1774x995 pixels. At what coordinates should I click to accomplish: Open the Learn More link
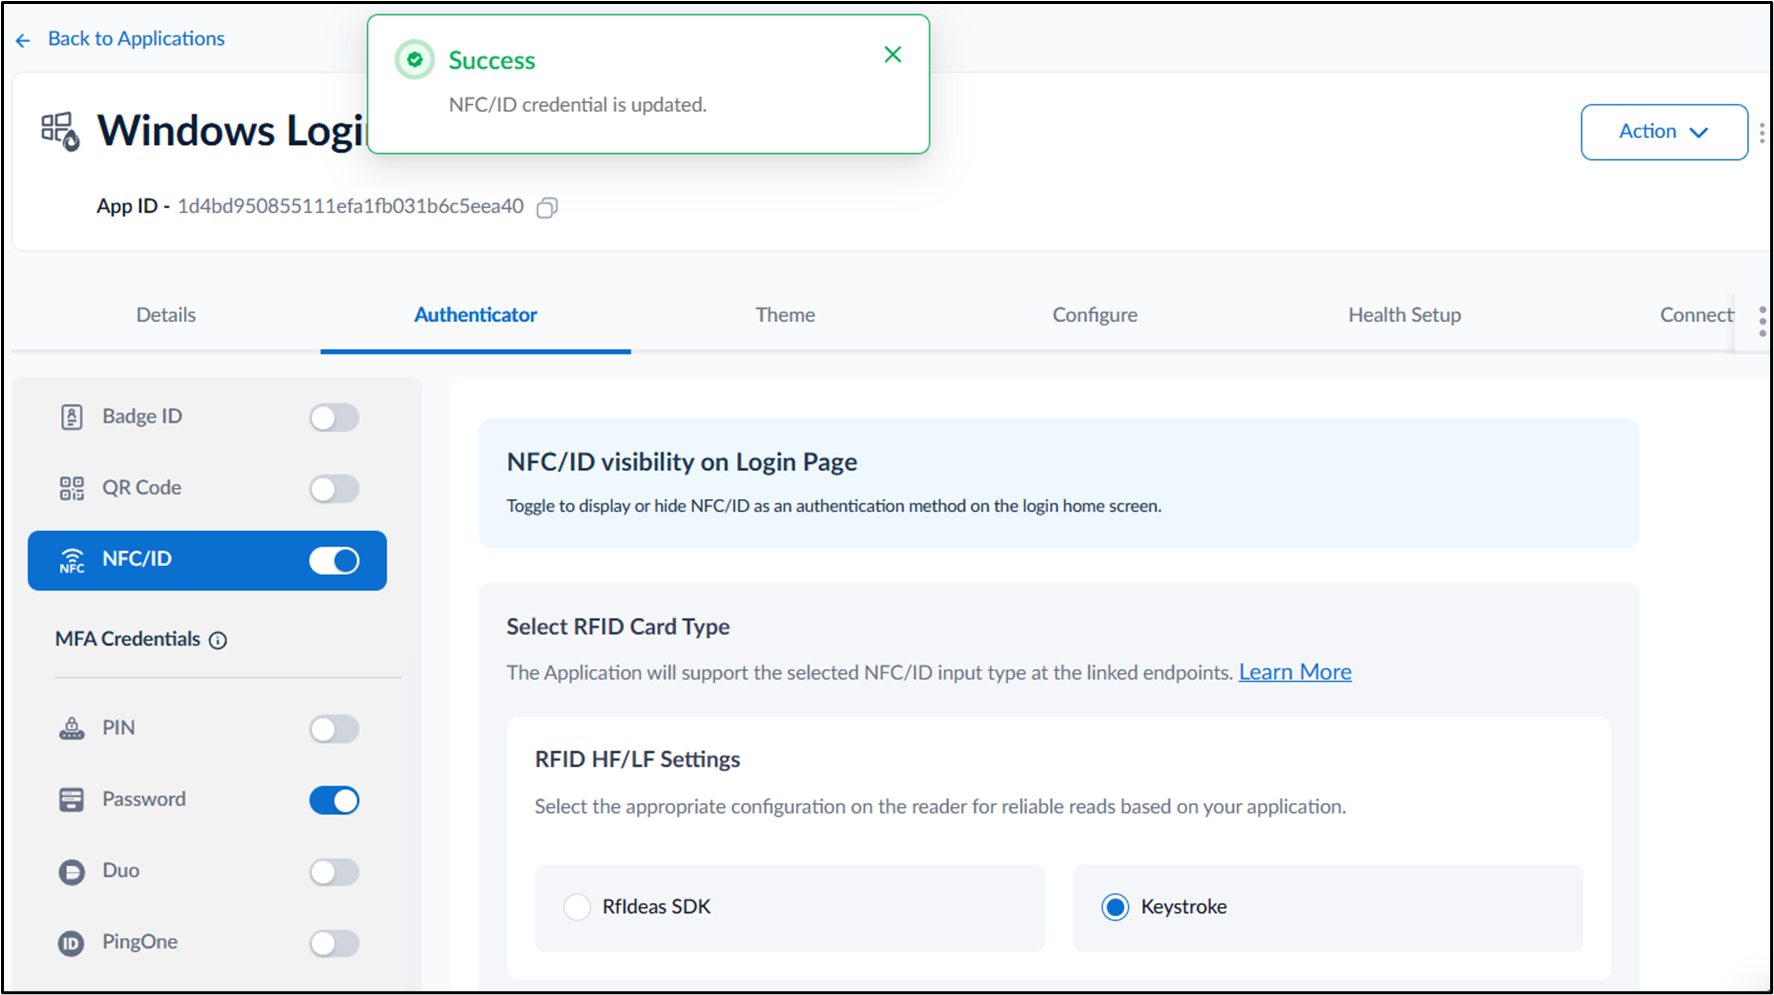tap(1295, 672)
